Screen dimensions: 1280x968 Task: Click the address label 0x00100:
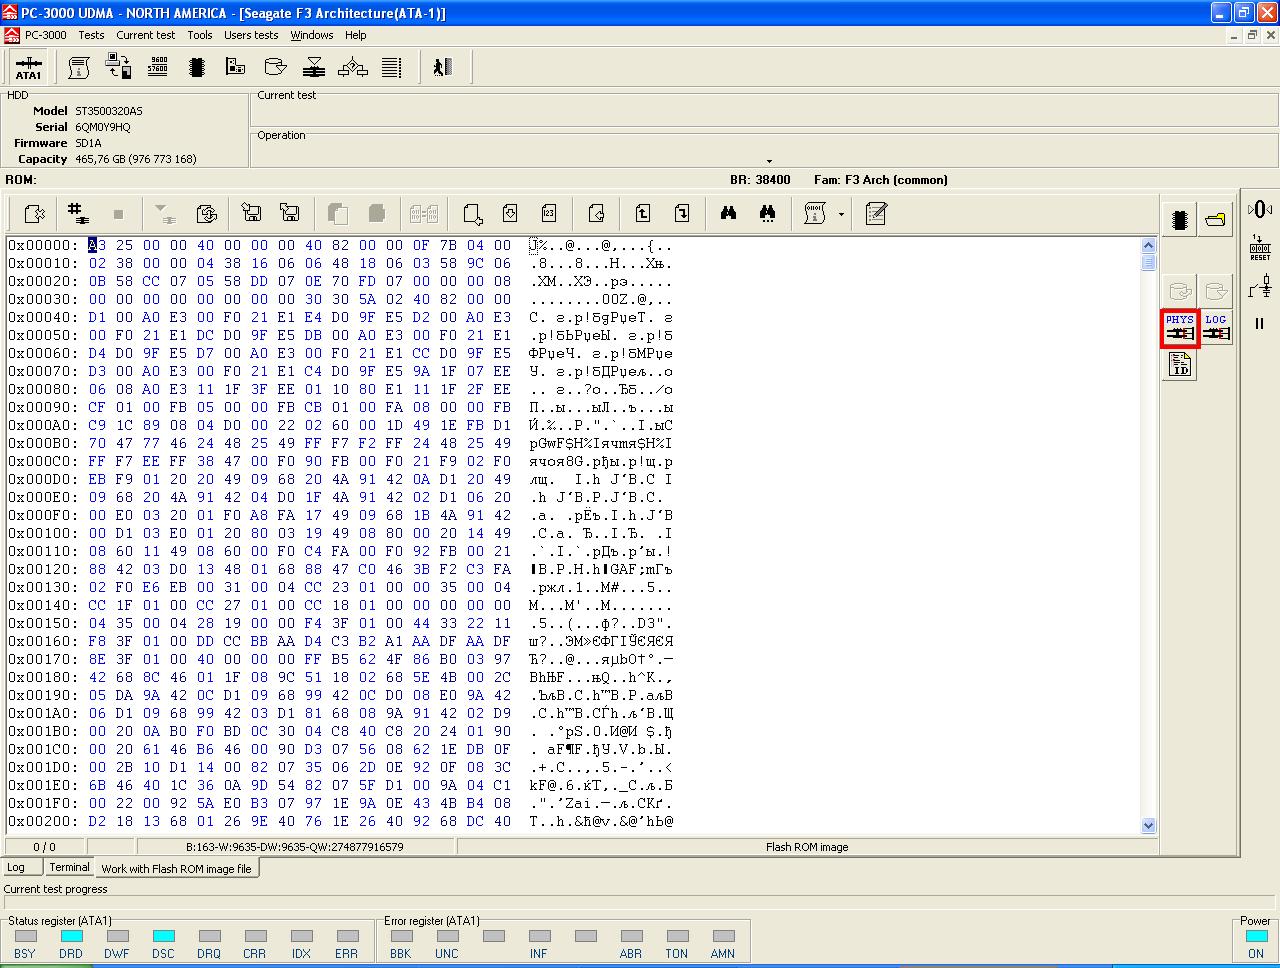pyautogui.click(x=43, y=533)
